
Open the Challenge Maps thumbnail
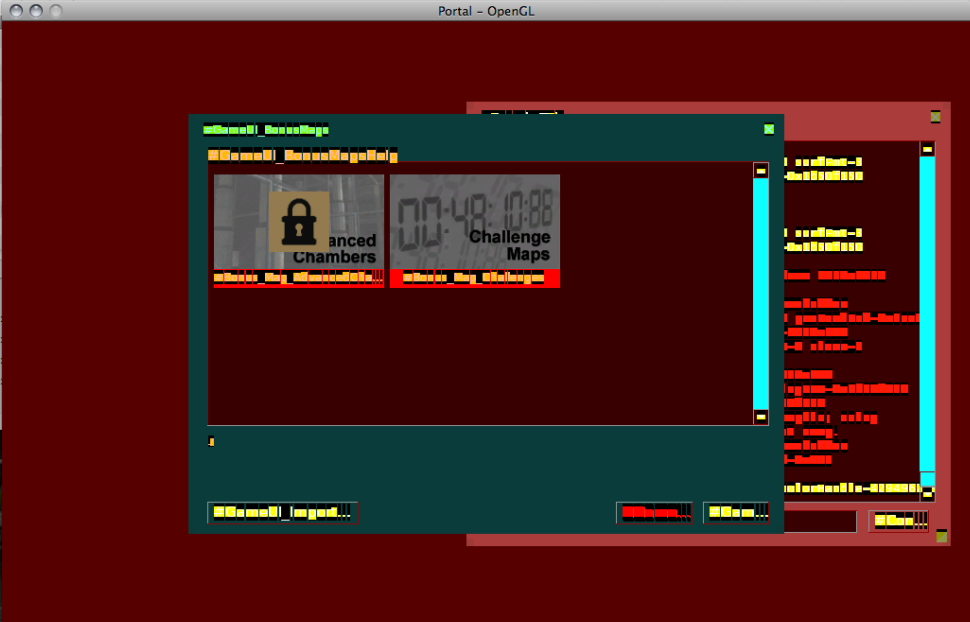(474, 222)
